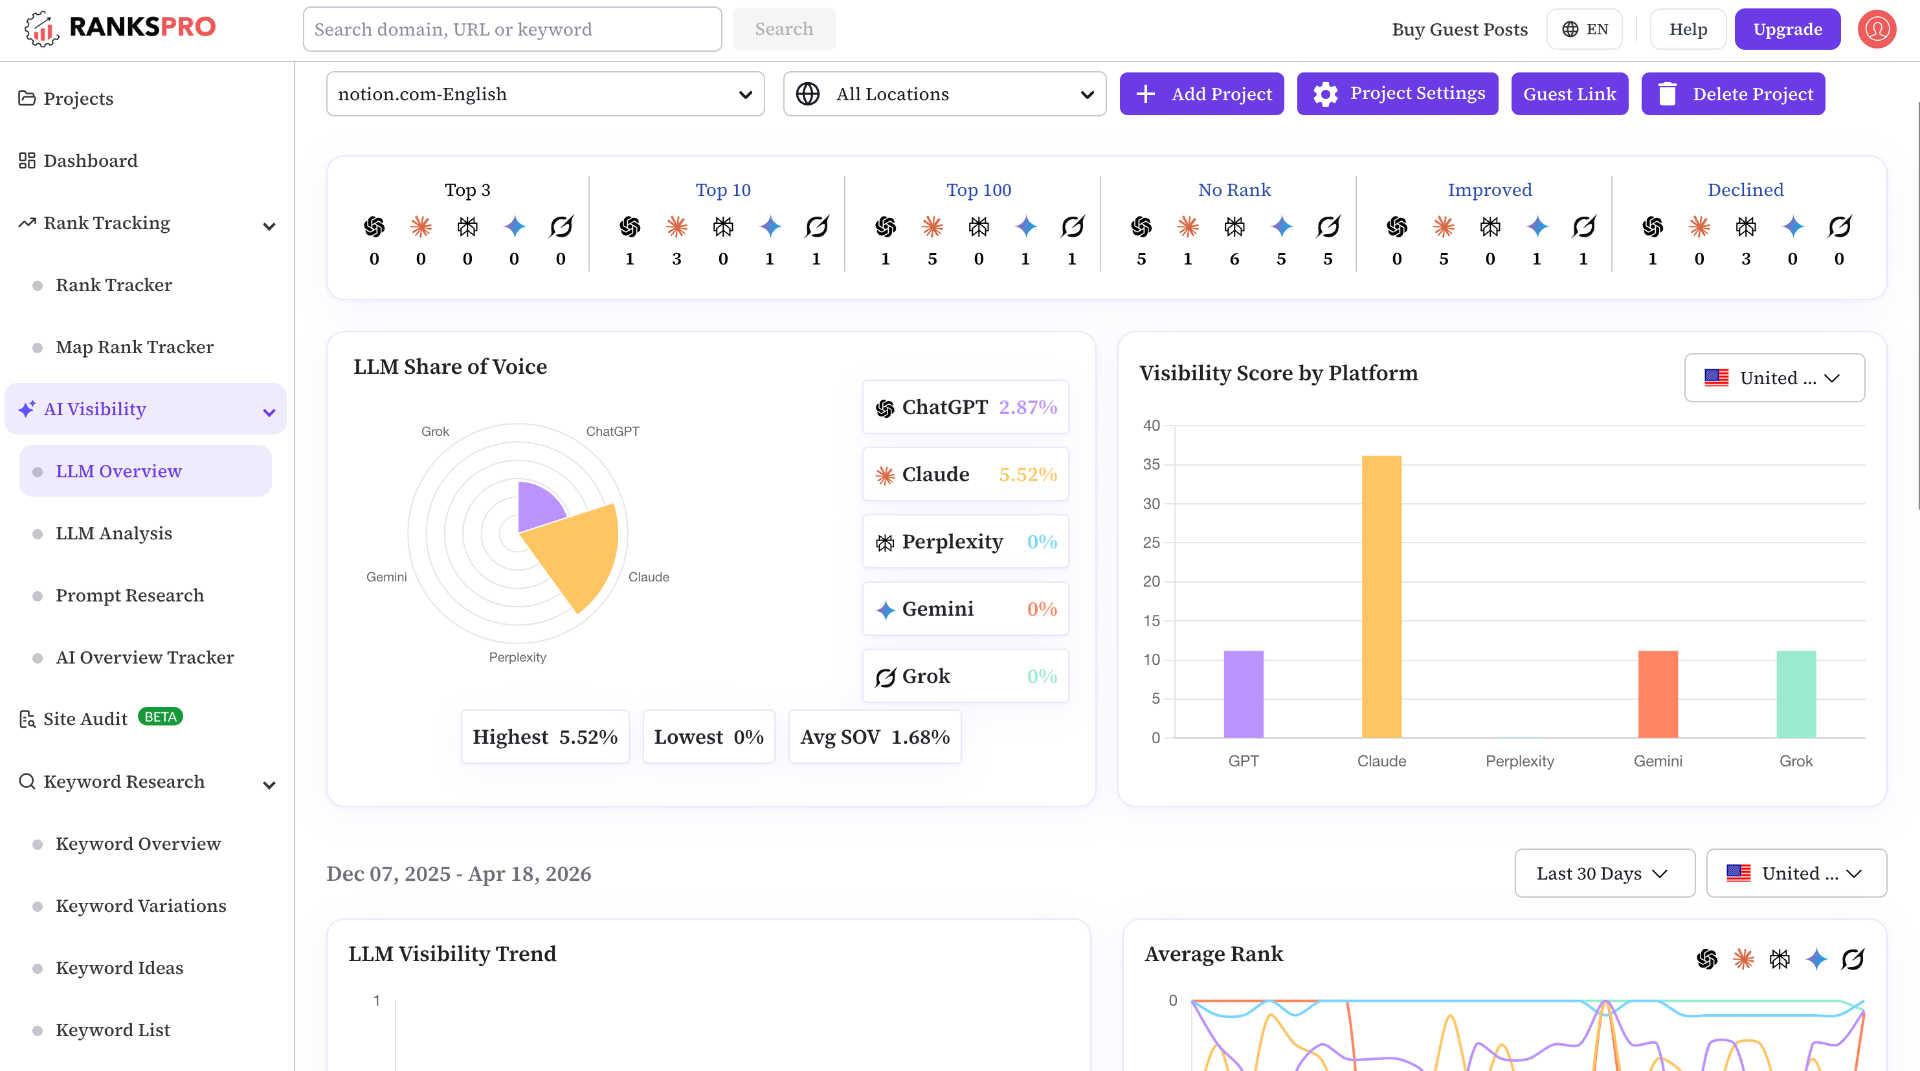This screenshot has width=1920, height=1071.
Task: Click the Grok icon under No Rank
Action: coord(1328,227)
